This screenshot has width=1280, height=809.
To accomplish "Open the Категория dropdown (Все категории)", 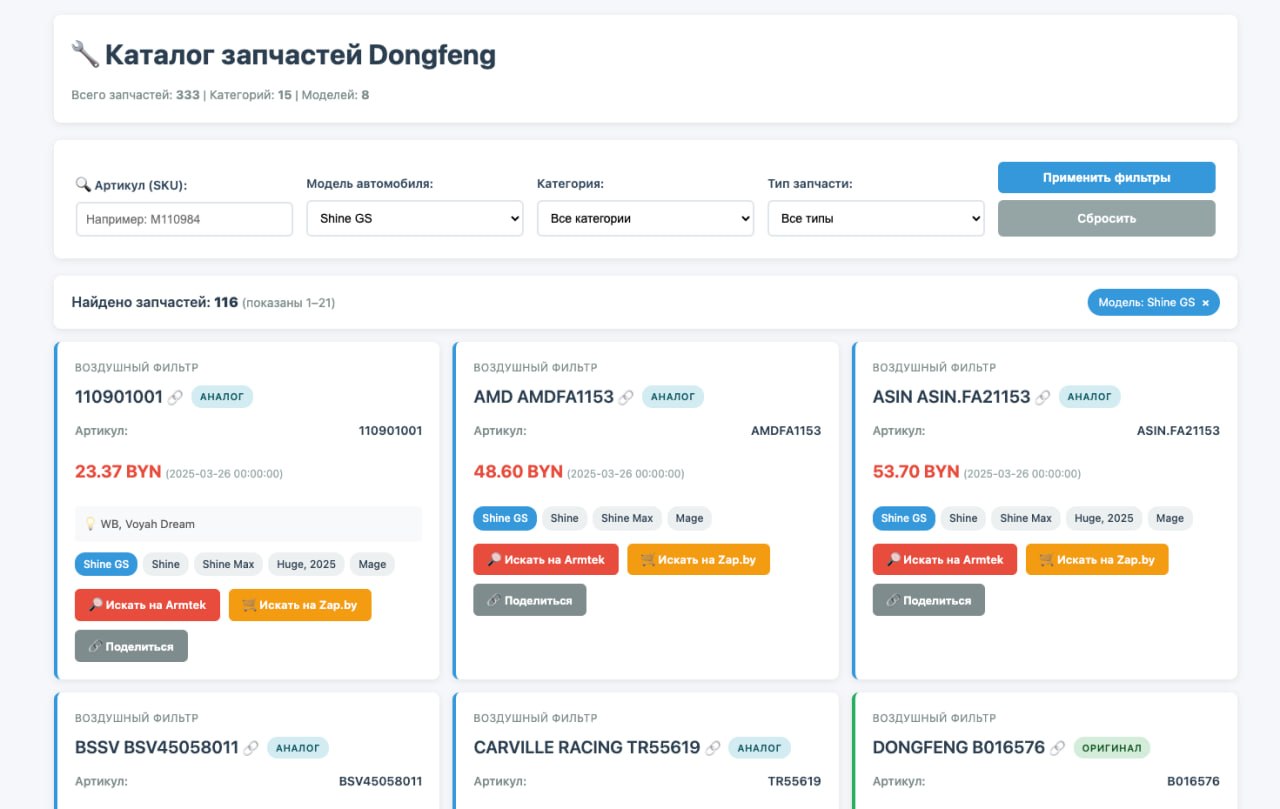I will [x=645, y=218].
